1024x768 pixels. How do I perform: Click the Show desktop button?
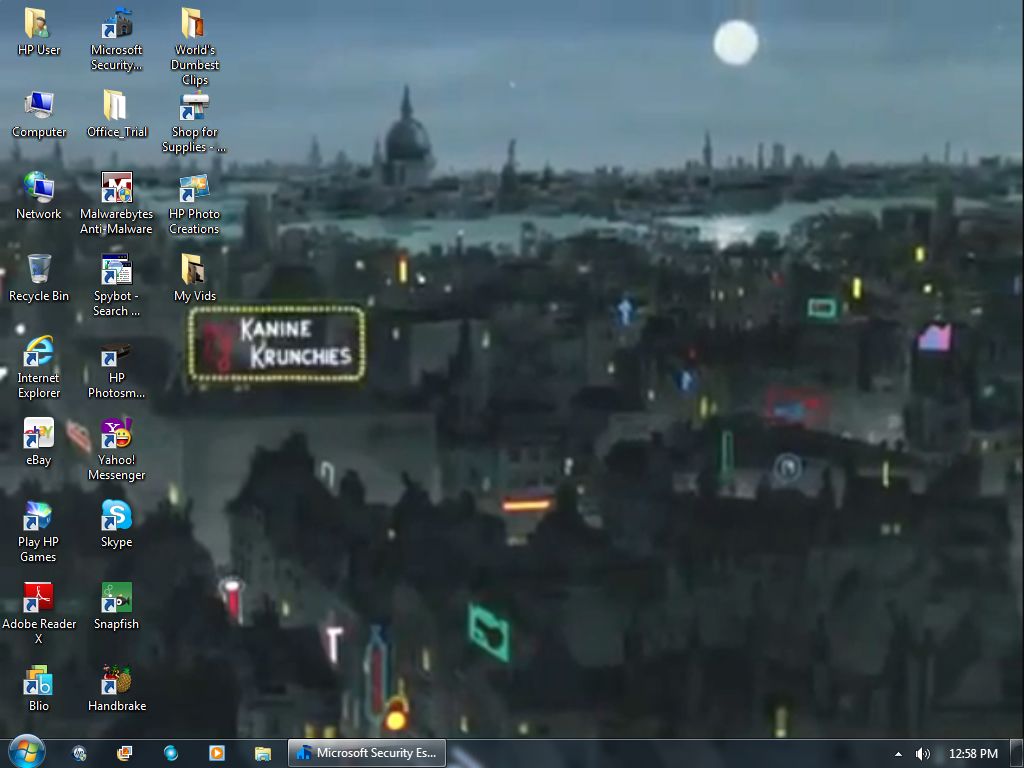(1017, 754)
